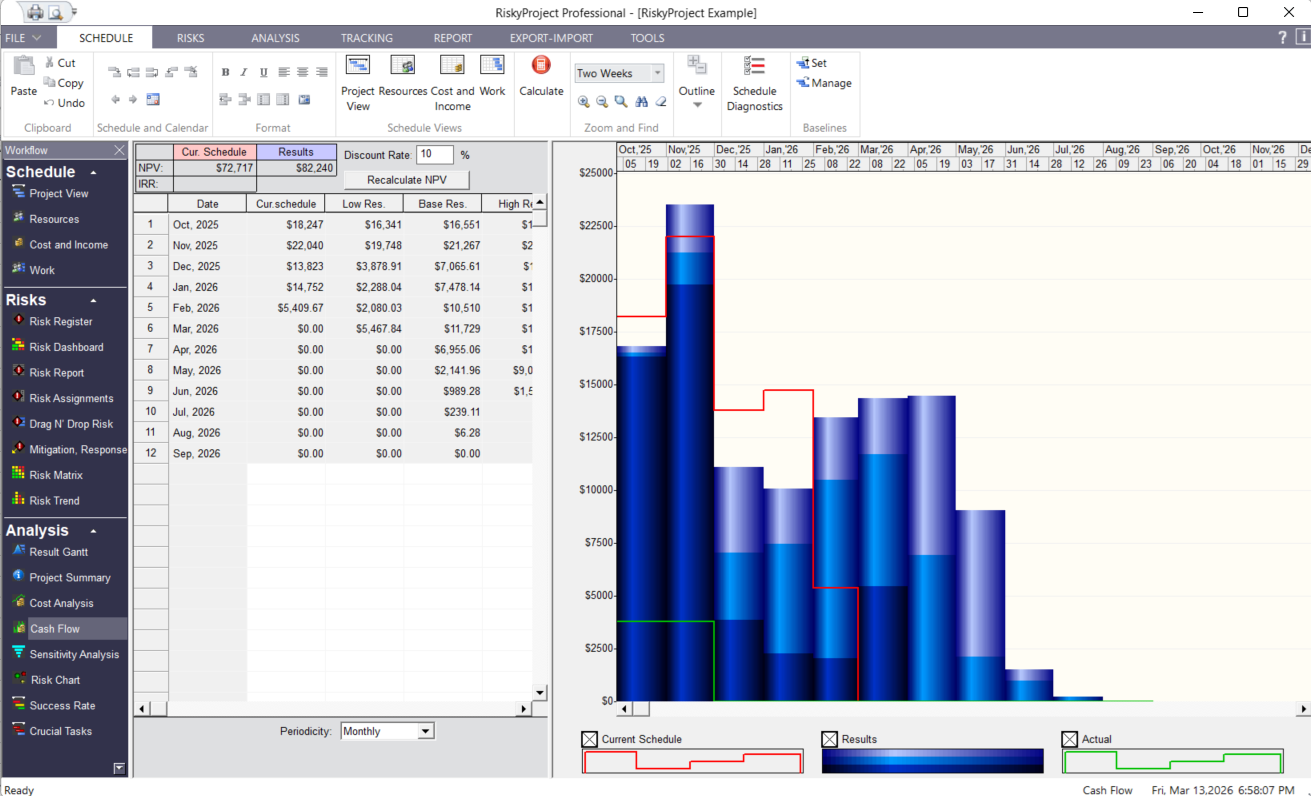Open the TOOLS menu

pyautogui.click(x=646, y=37)
